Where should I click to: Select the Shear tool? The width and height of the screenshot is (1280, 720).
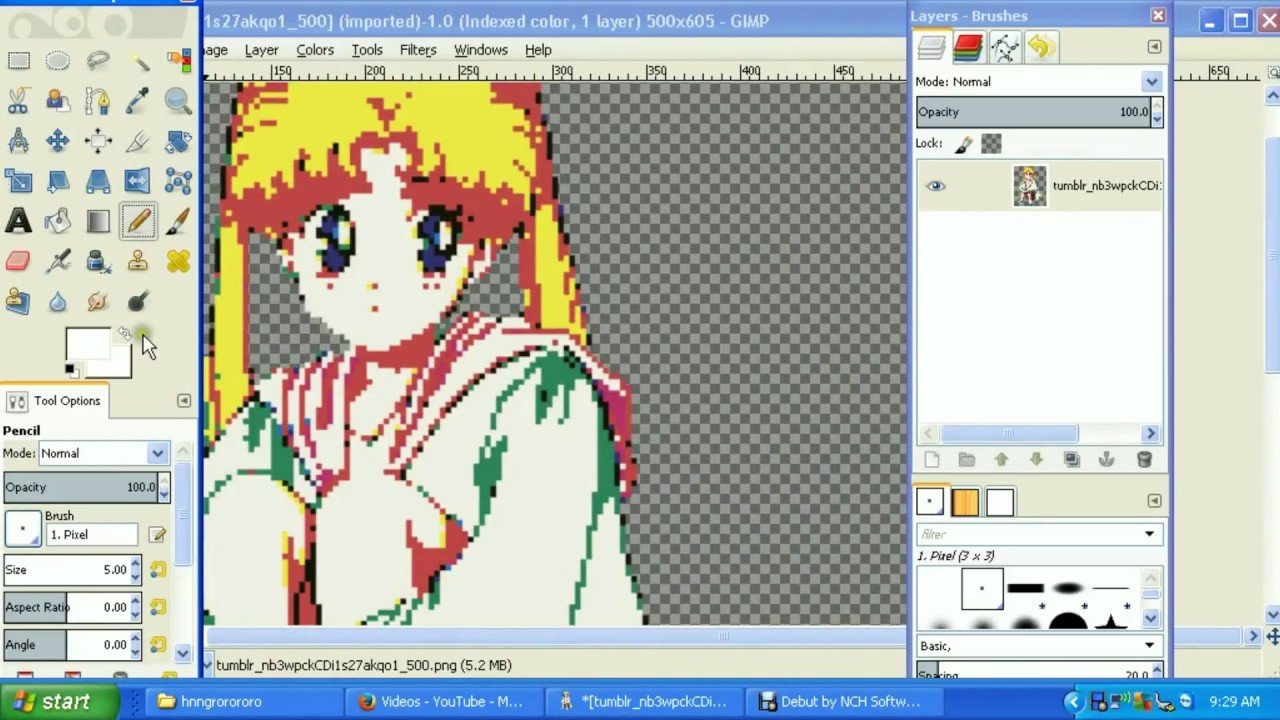pyautogui.click(x=58, y=181)
